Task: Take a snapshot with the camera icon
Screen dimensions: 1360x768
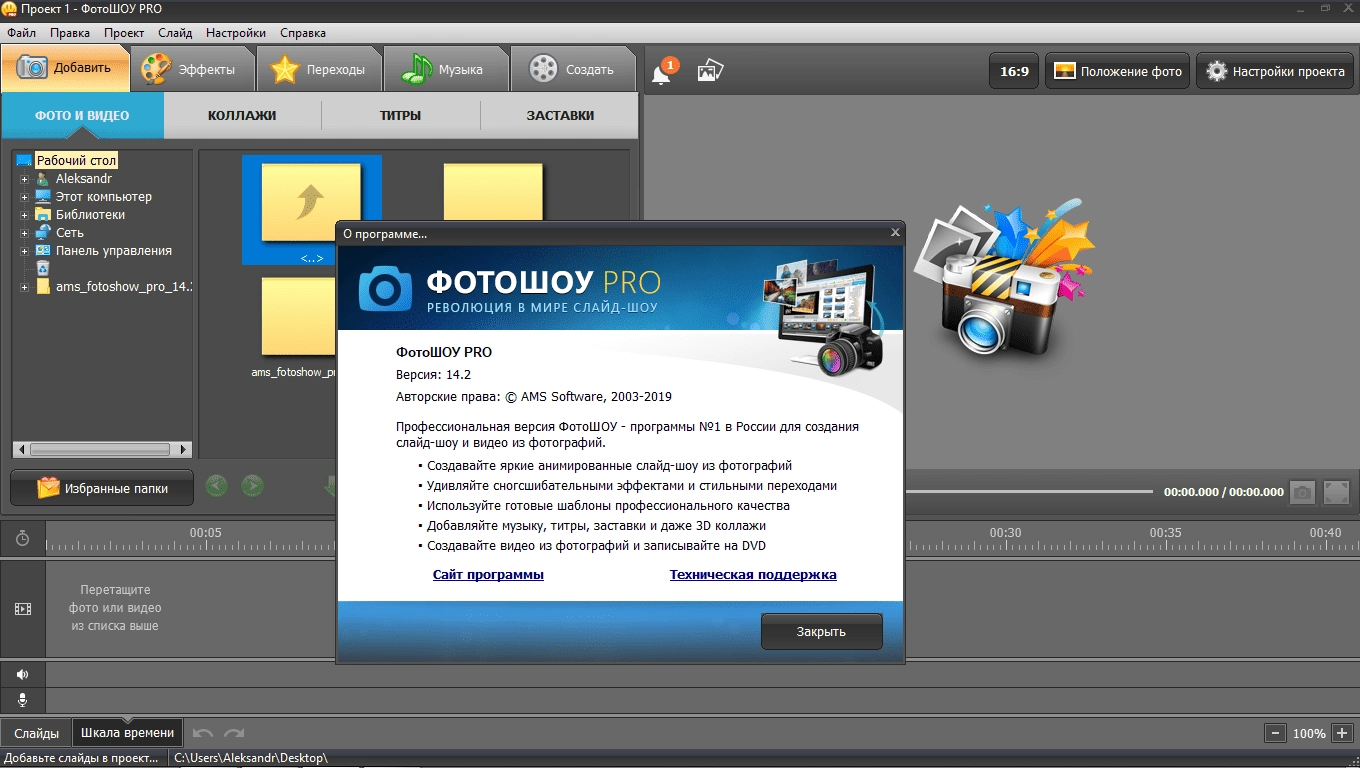Action: tap(1302, 492)
